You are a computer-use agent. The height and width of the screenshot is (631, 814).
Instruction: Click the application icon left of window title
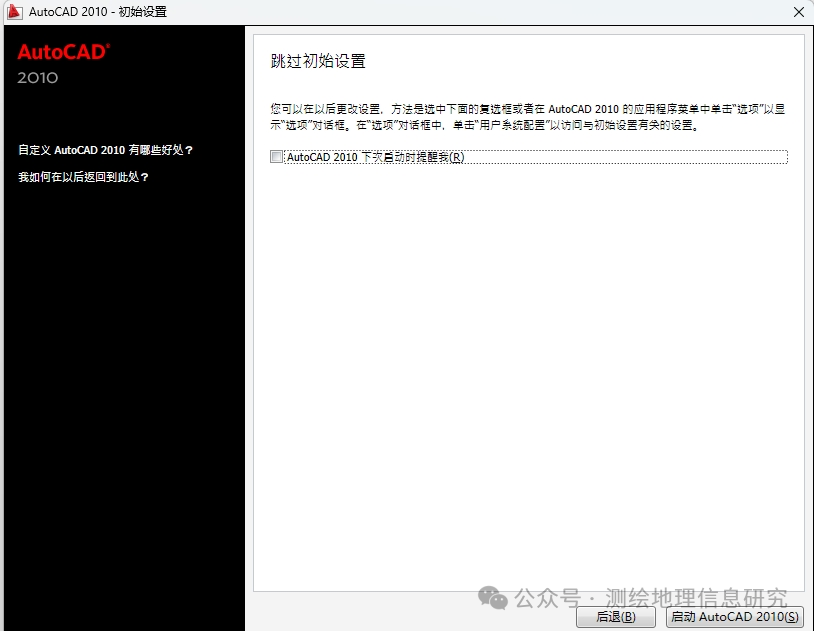[x=14, y=11]
